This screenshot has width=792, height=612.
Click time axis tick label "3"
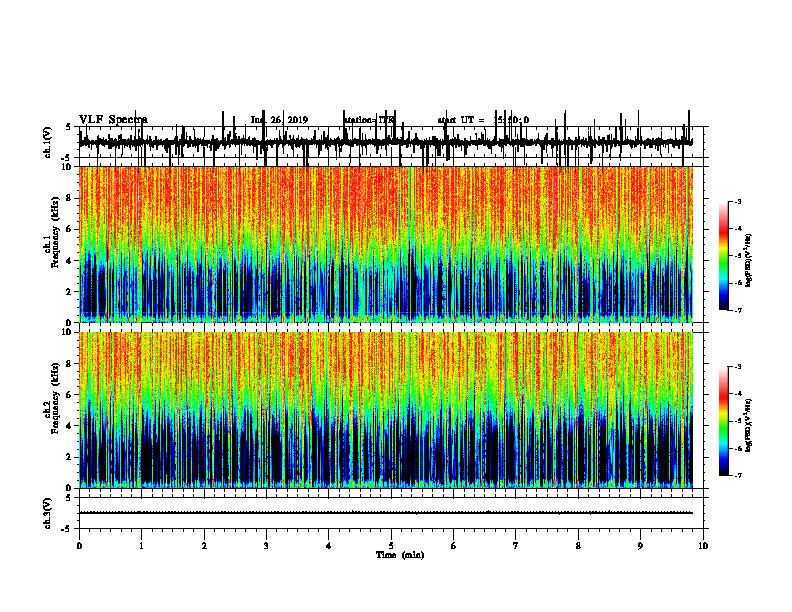pos(266,546)
